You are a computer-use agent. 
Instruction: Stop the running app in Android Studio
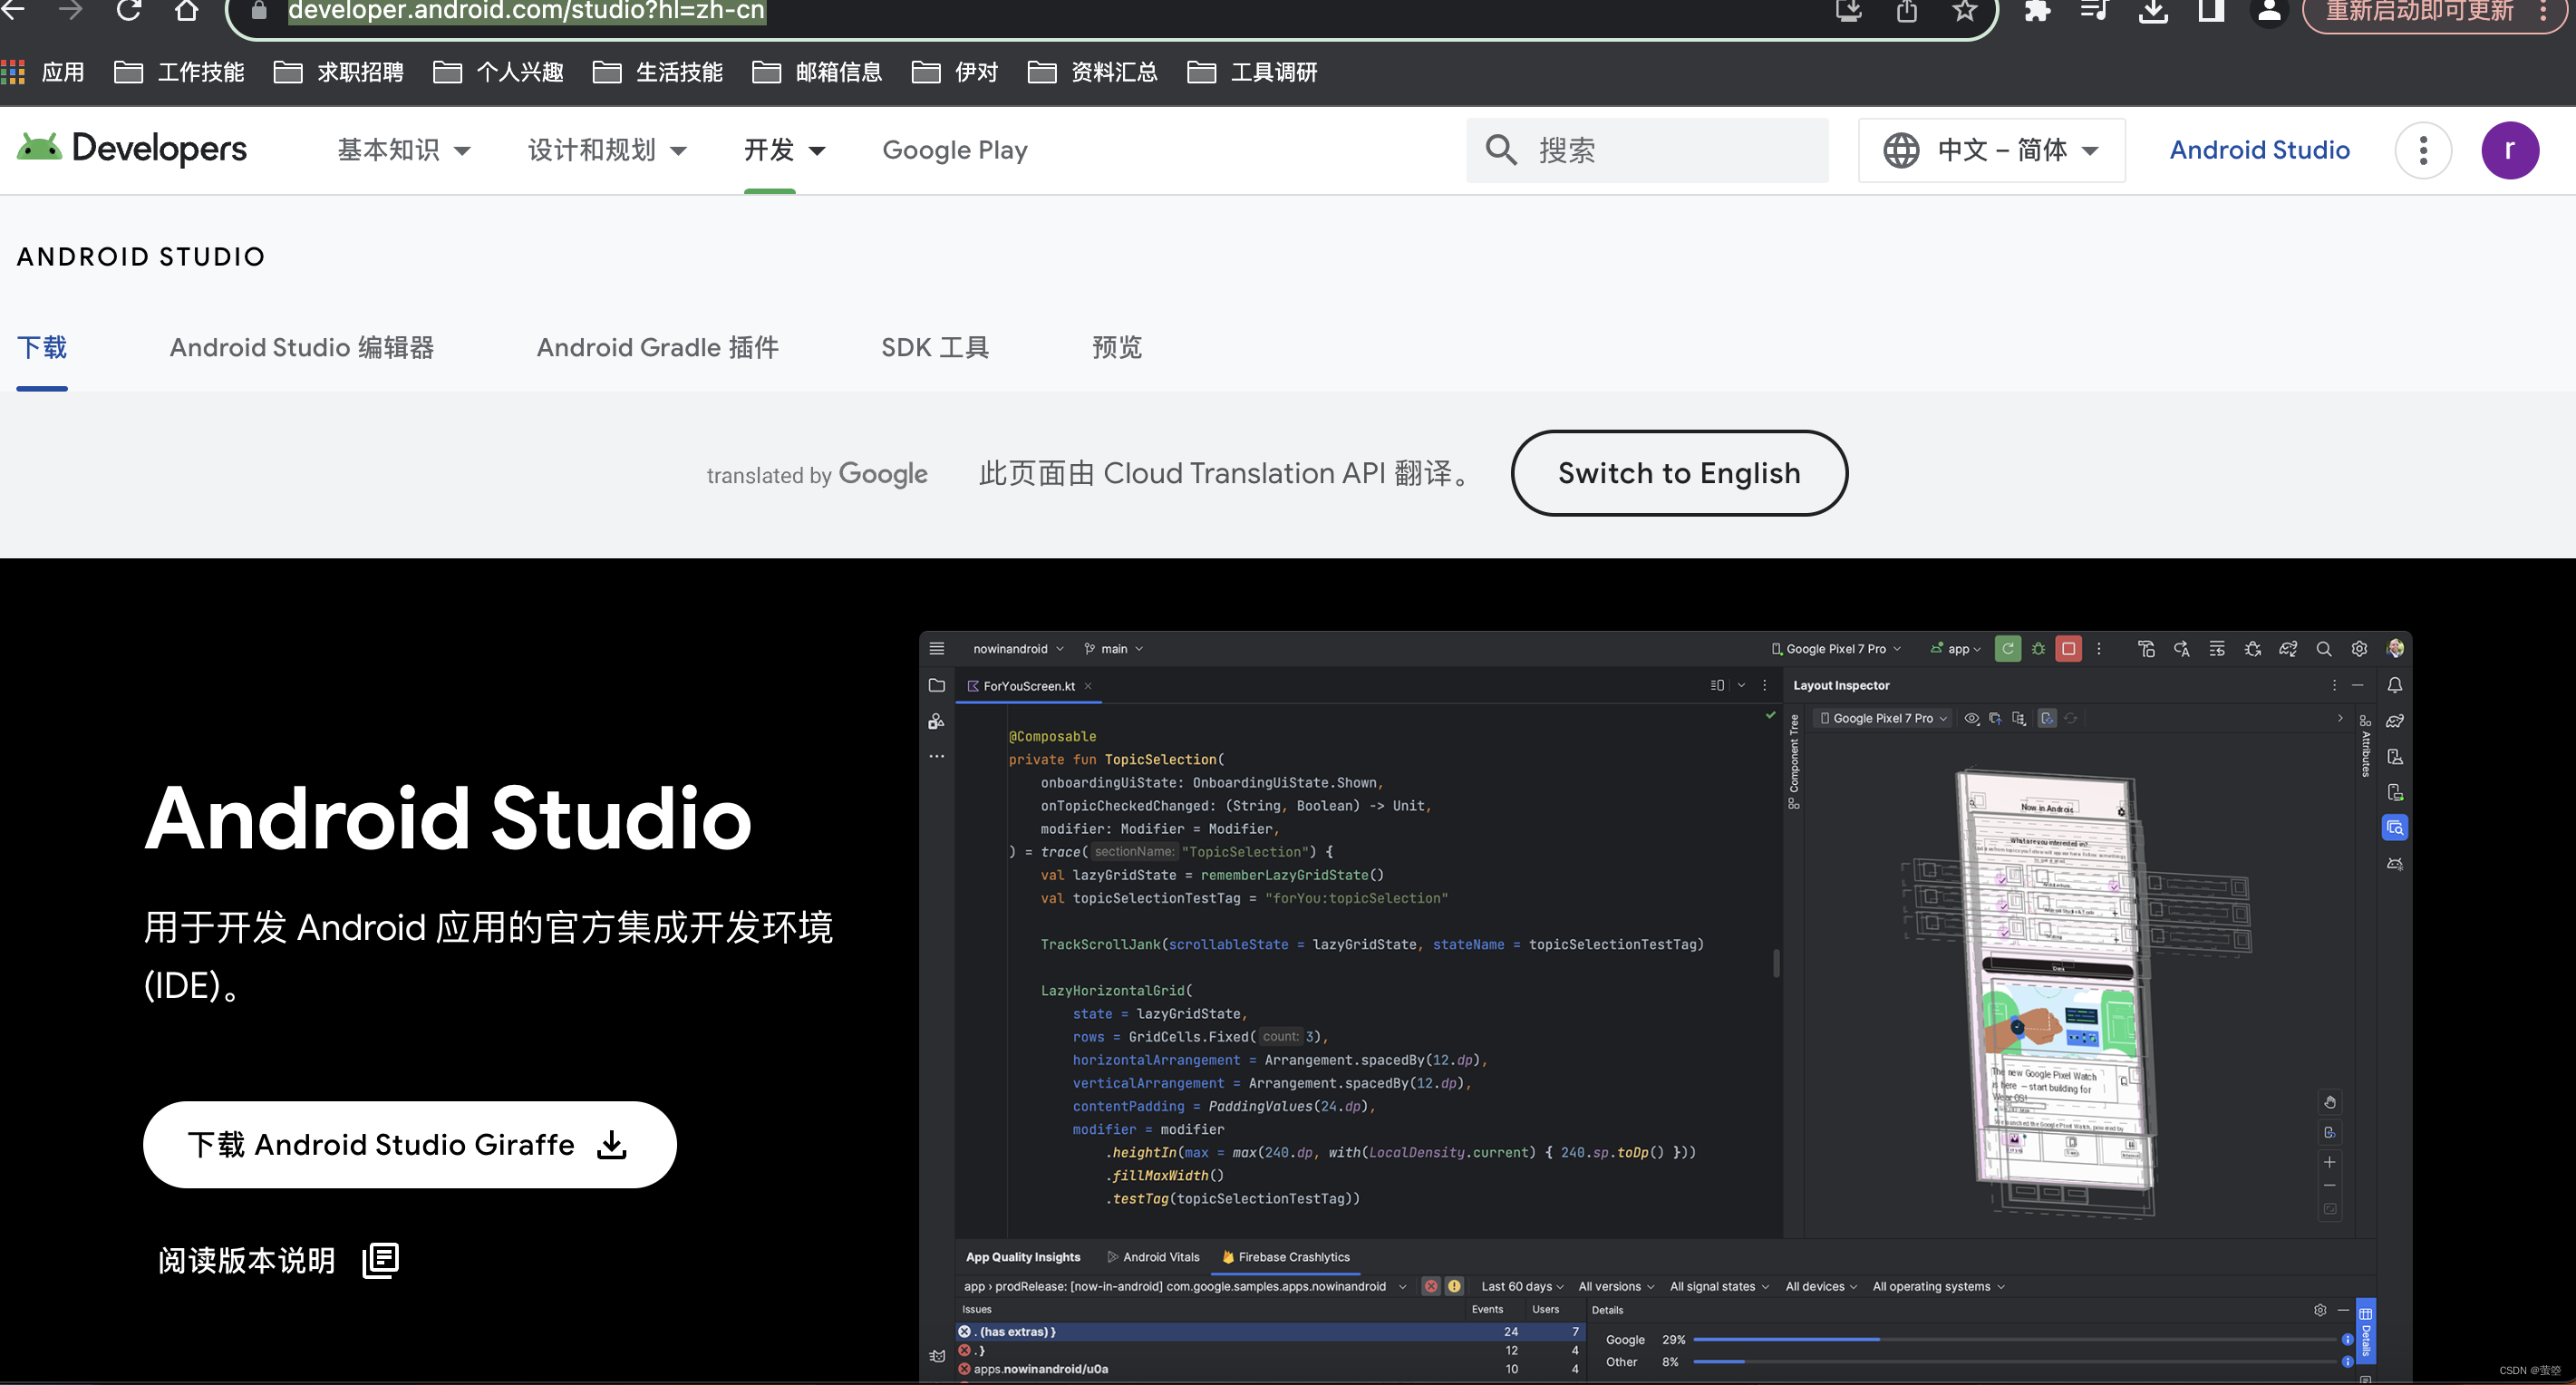click(x=2069, y=648)
